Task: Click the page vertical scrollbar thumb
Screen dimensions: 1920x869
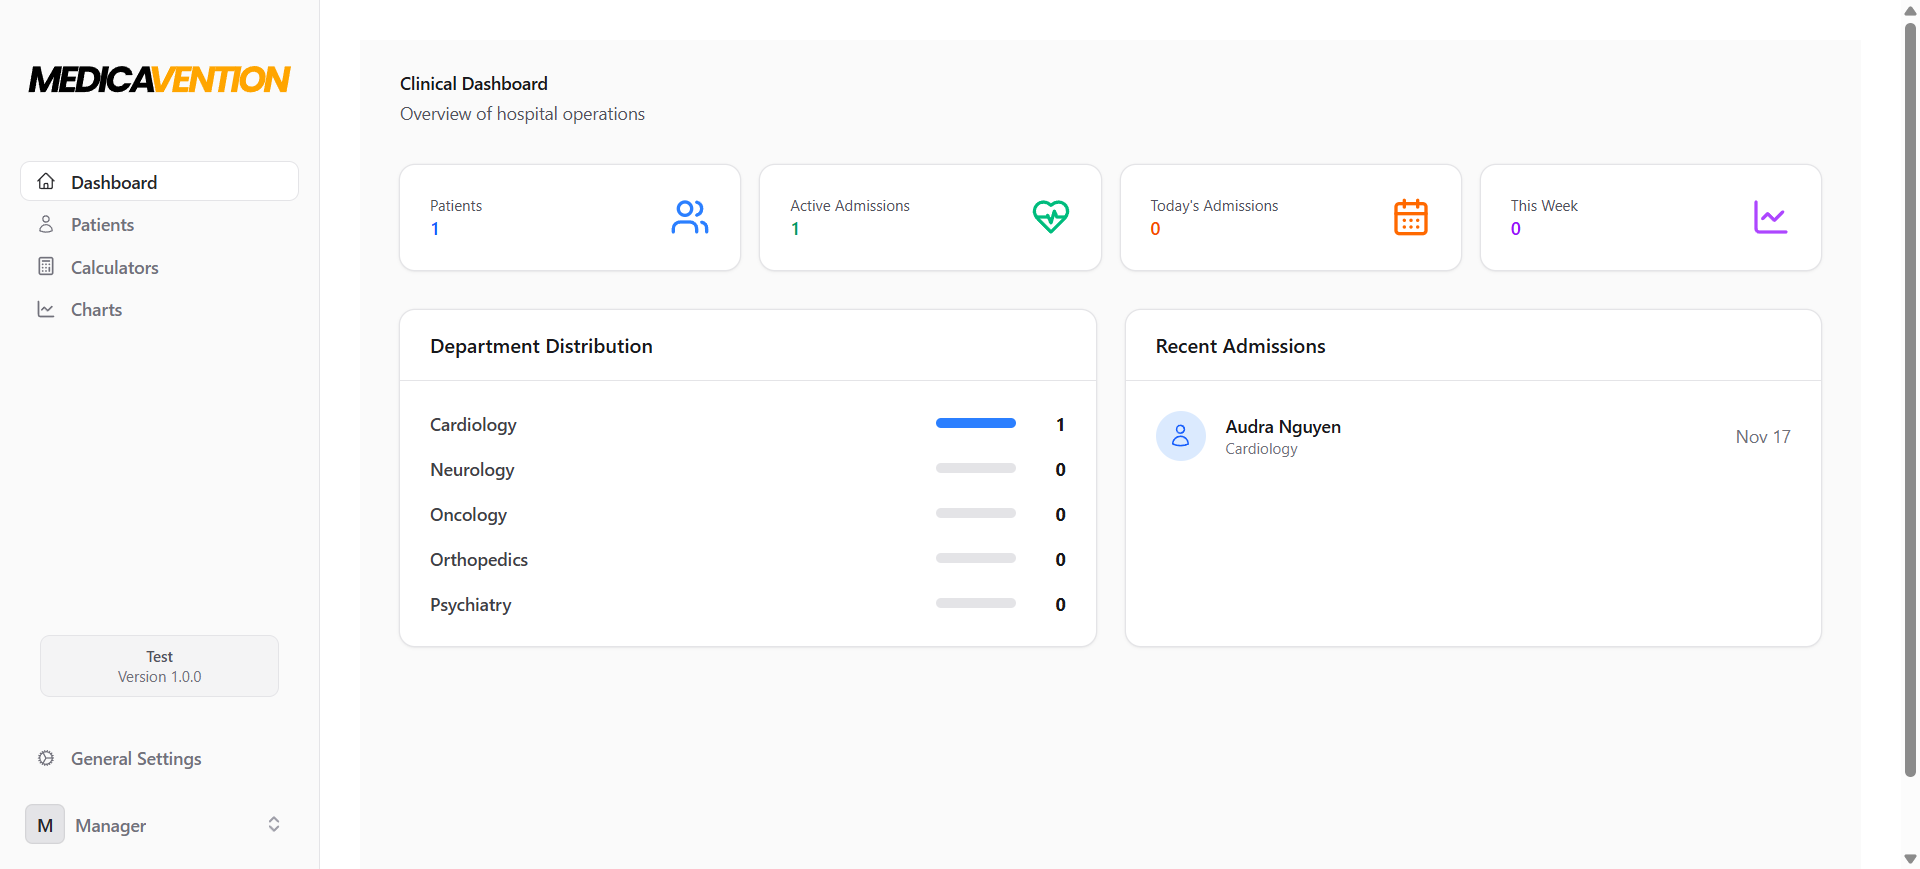Action: [x=1910, y=400]
